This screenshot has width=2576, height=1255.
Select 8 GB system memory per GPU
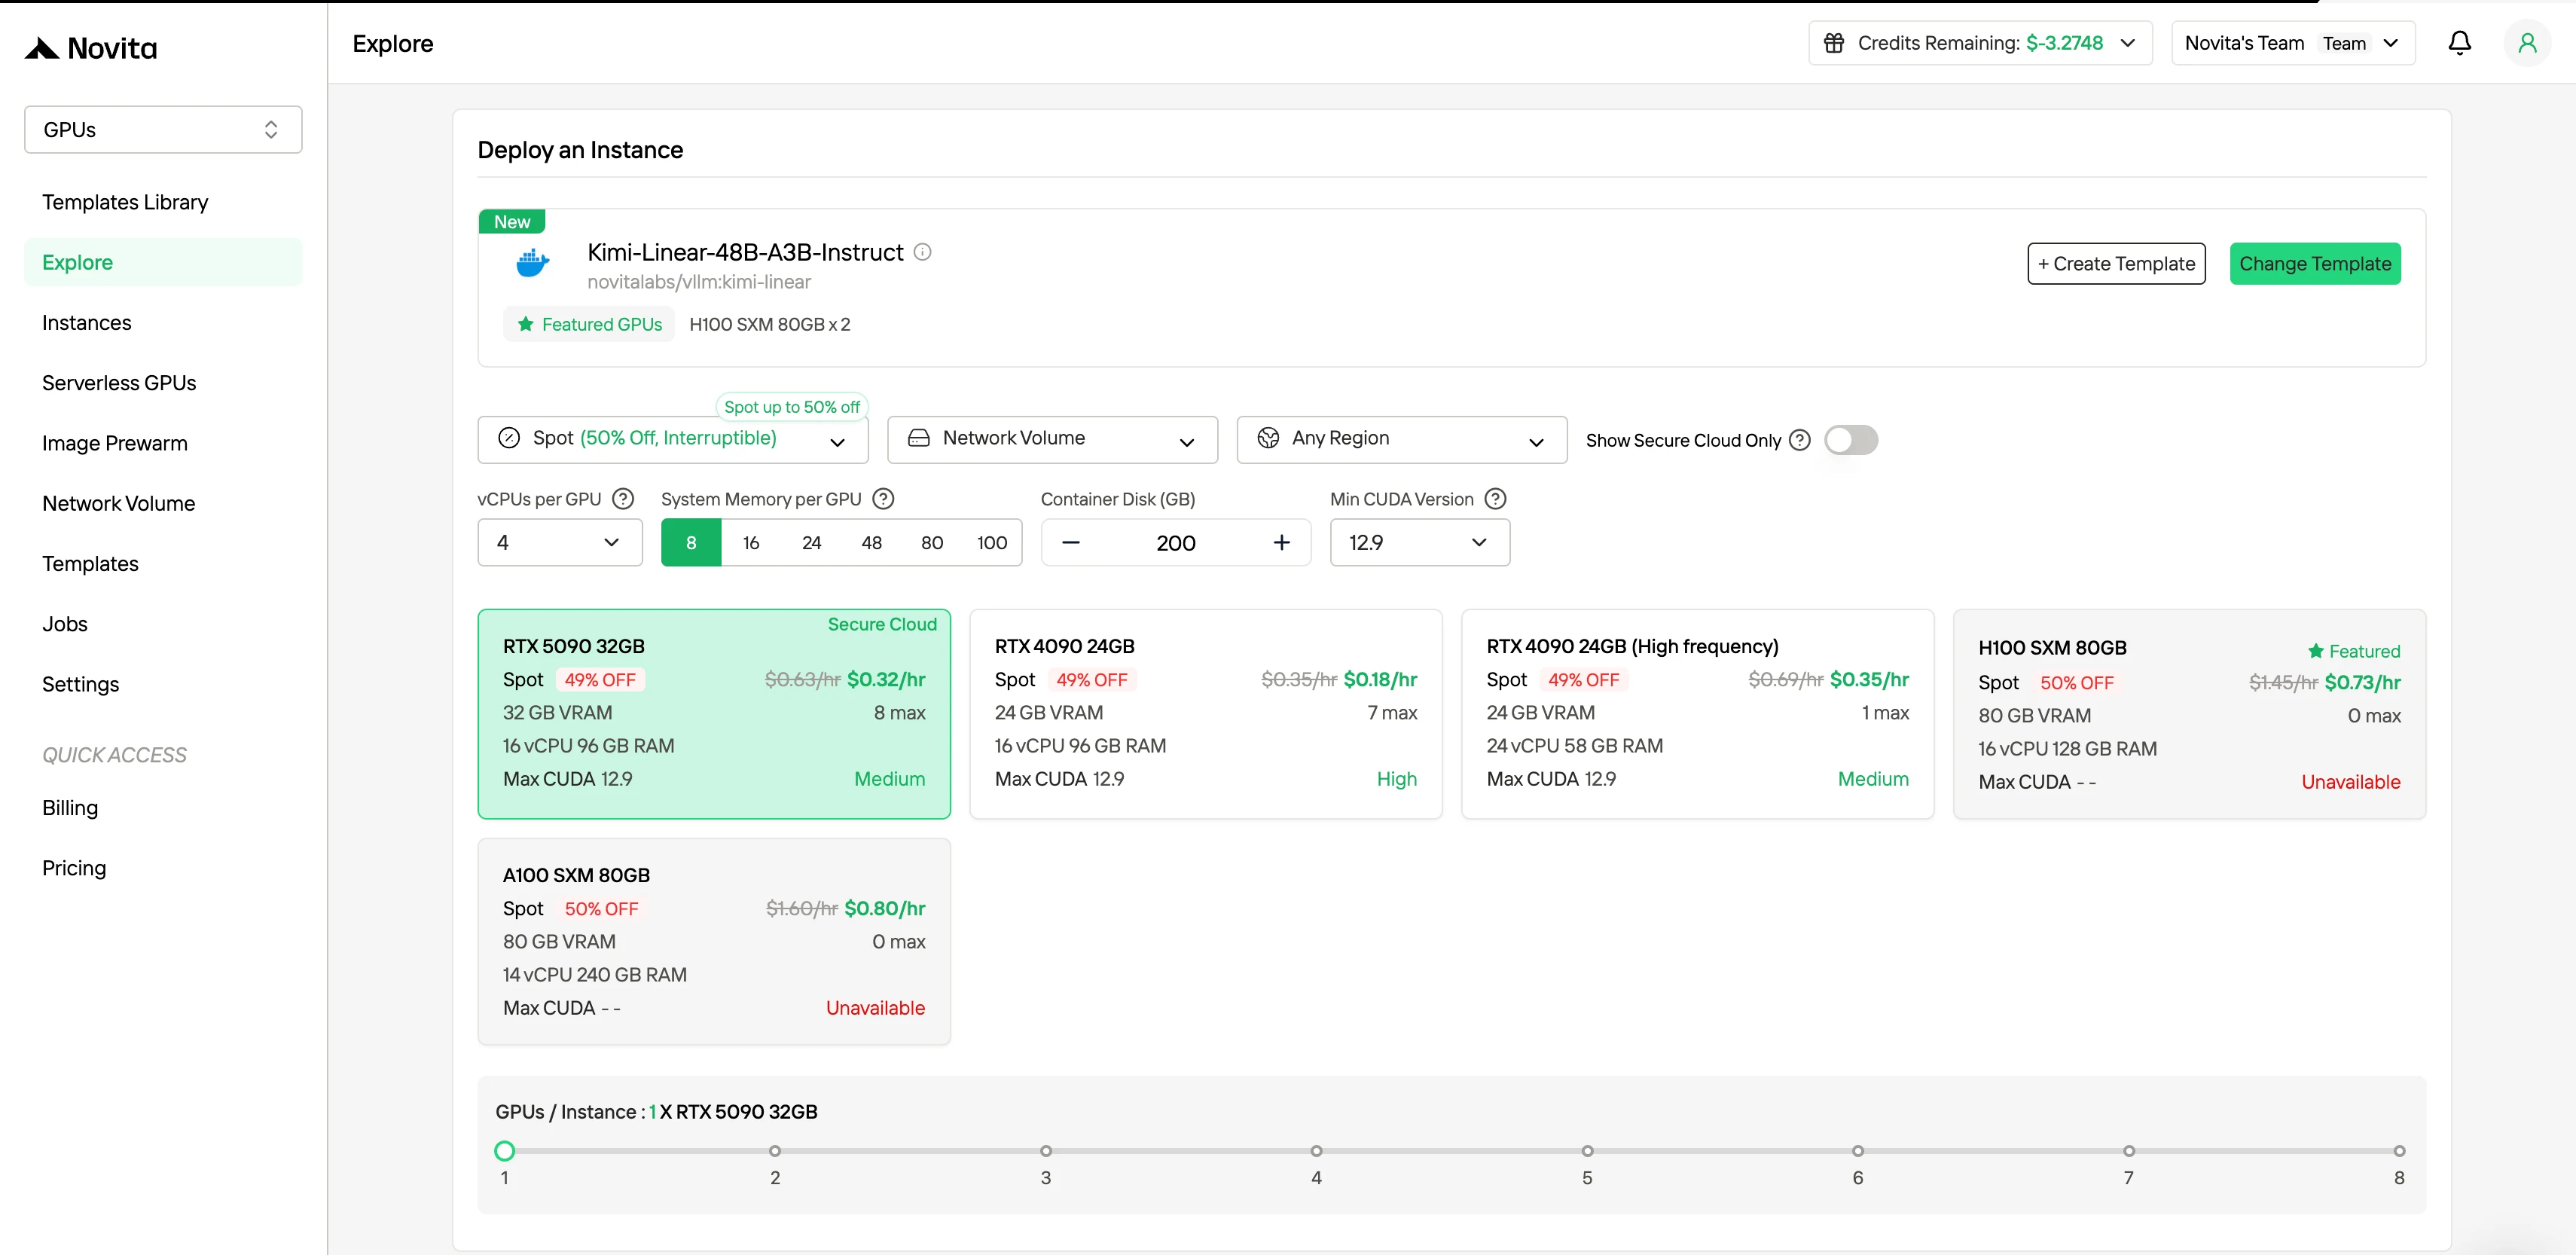[x=691, y=542]
